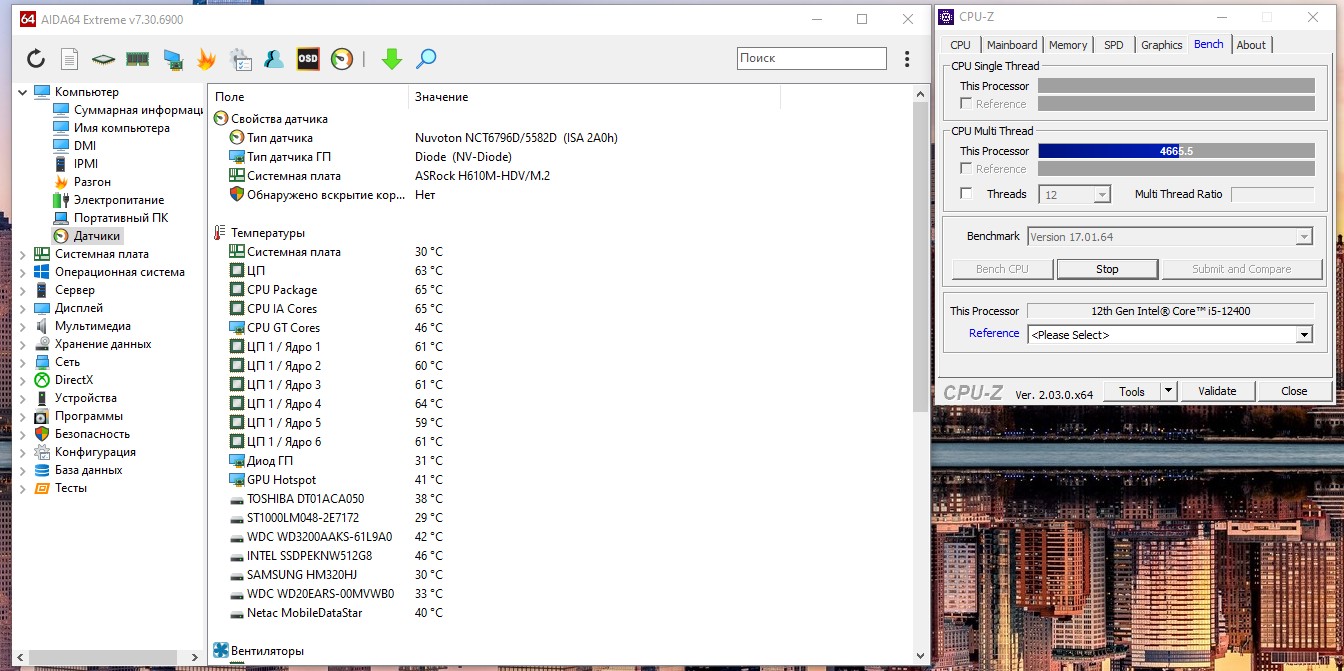The image size is (1344, 671).
Task: Open DMI tree item
Action: pos(85,146)
